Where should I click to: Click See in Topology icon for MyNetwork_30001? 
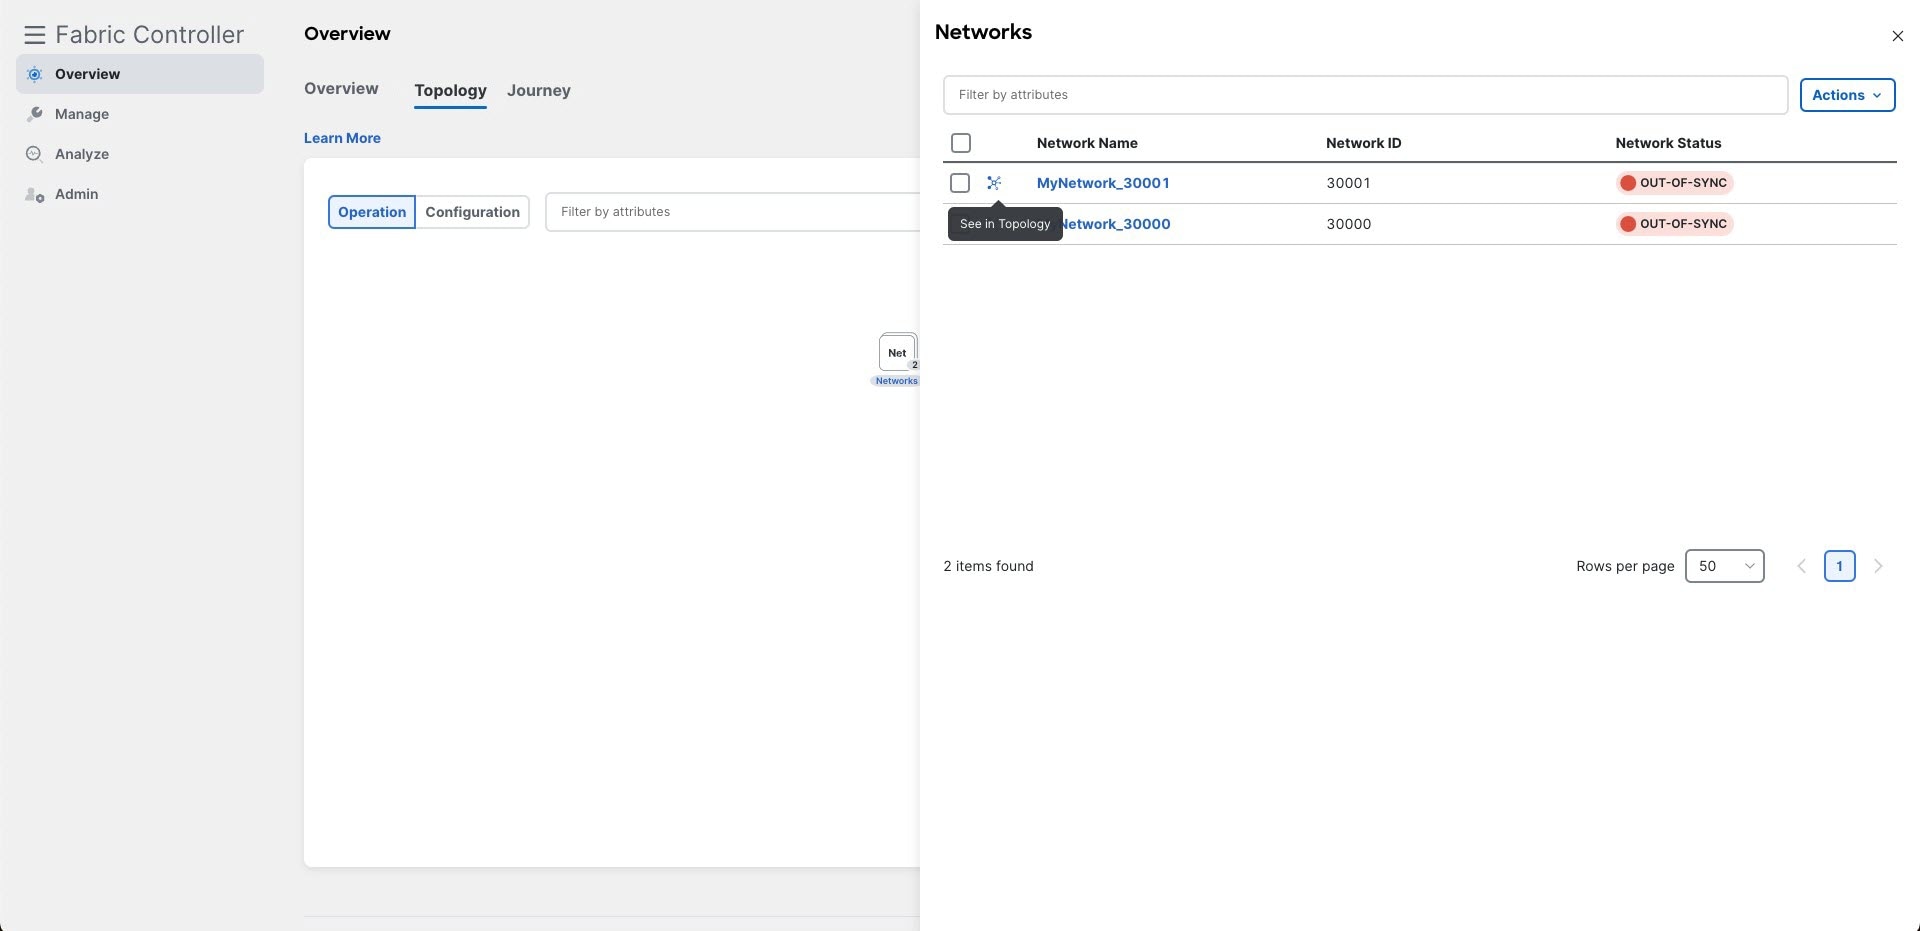[x=994, y=183]
